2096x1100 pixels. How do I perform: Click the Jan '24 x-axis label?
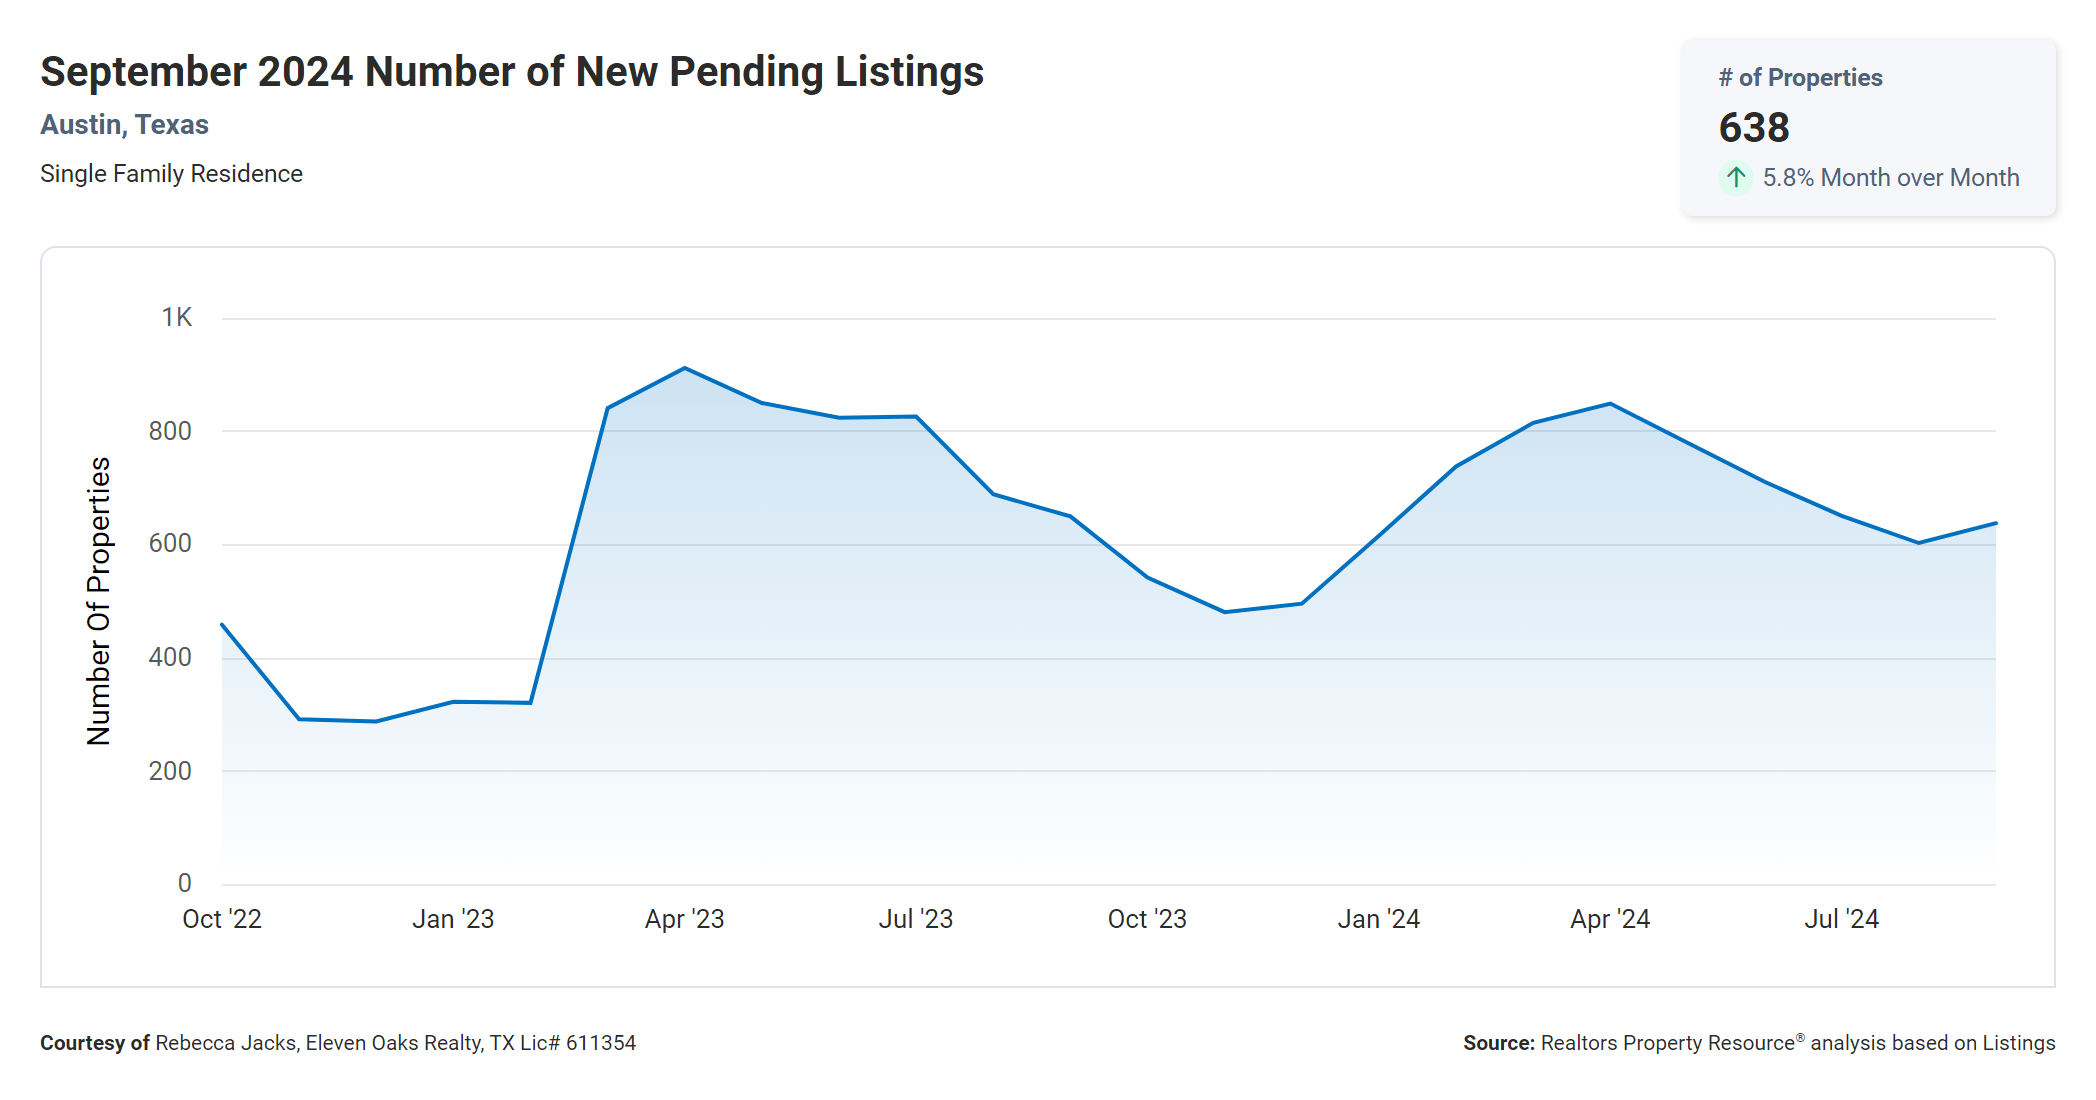1378,919
